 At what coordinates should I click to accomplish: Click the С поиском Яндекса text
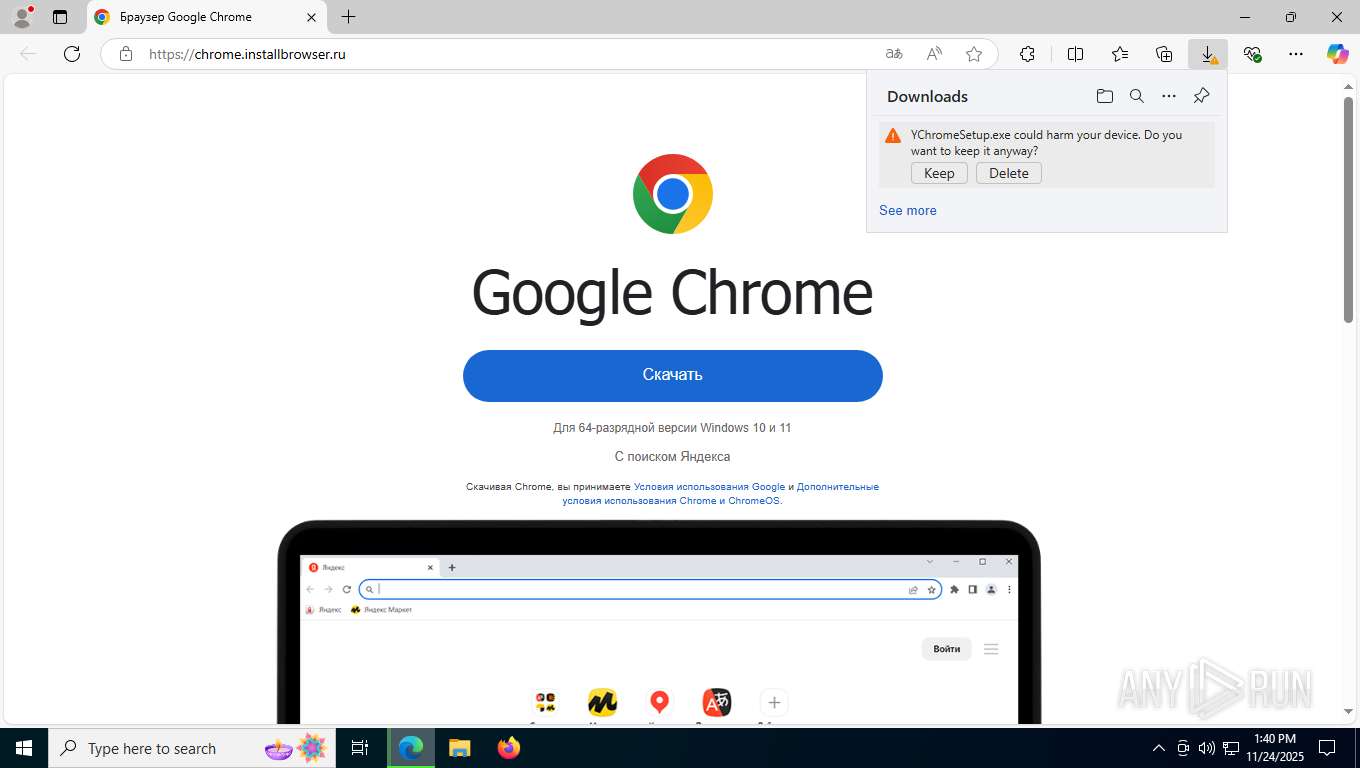coord(672,456)
